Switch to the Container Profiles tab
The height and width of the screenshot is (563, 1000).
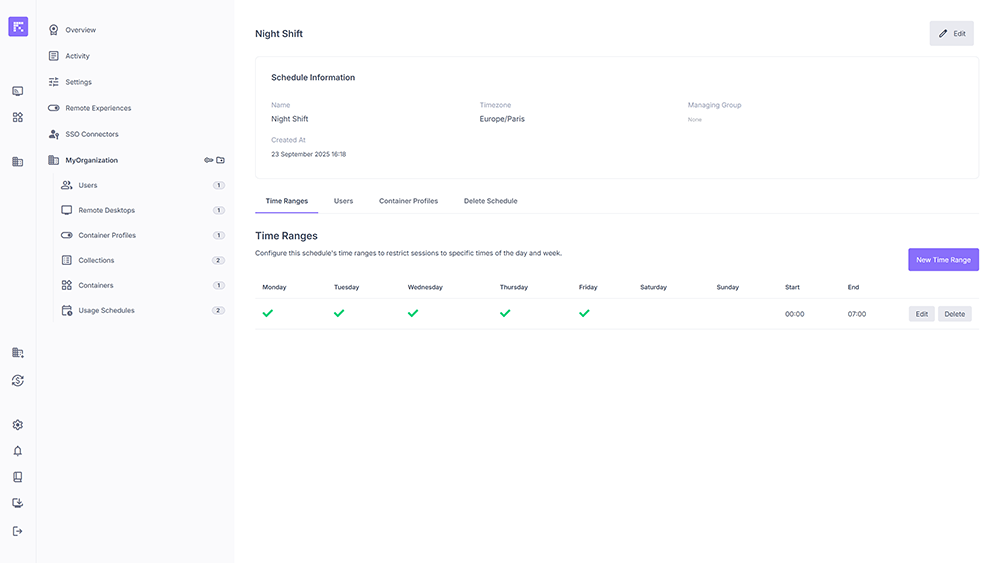(x=408, y=201)
